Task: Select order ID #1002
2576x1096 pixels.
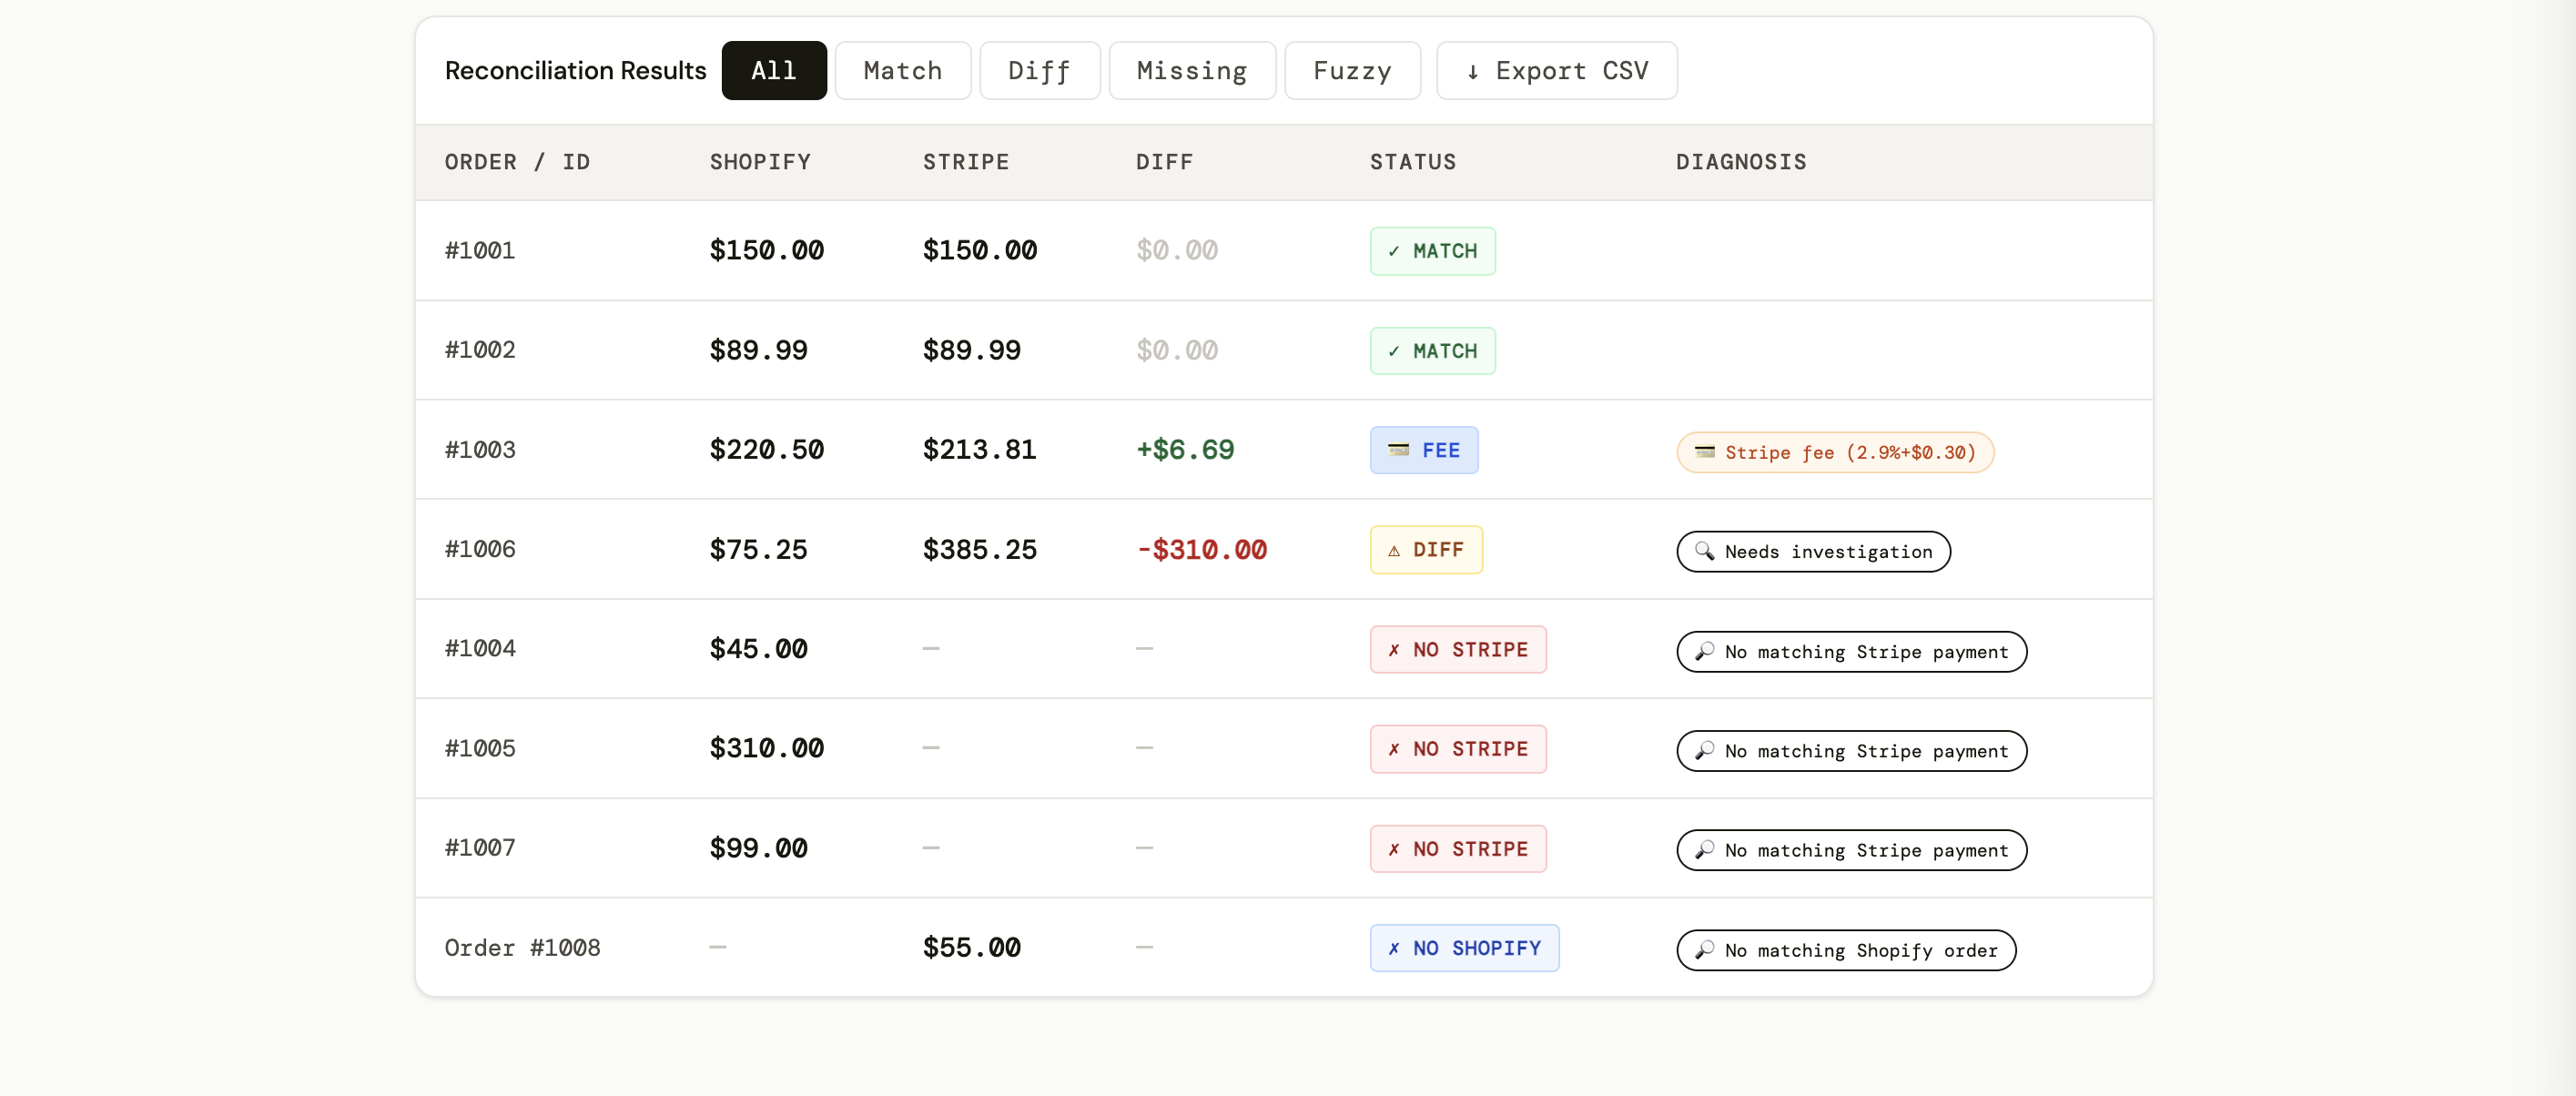Action: click(x=480, y=350)
